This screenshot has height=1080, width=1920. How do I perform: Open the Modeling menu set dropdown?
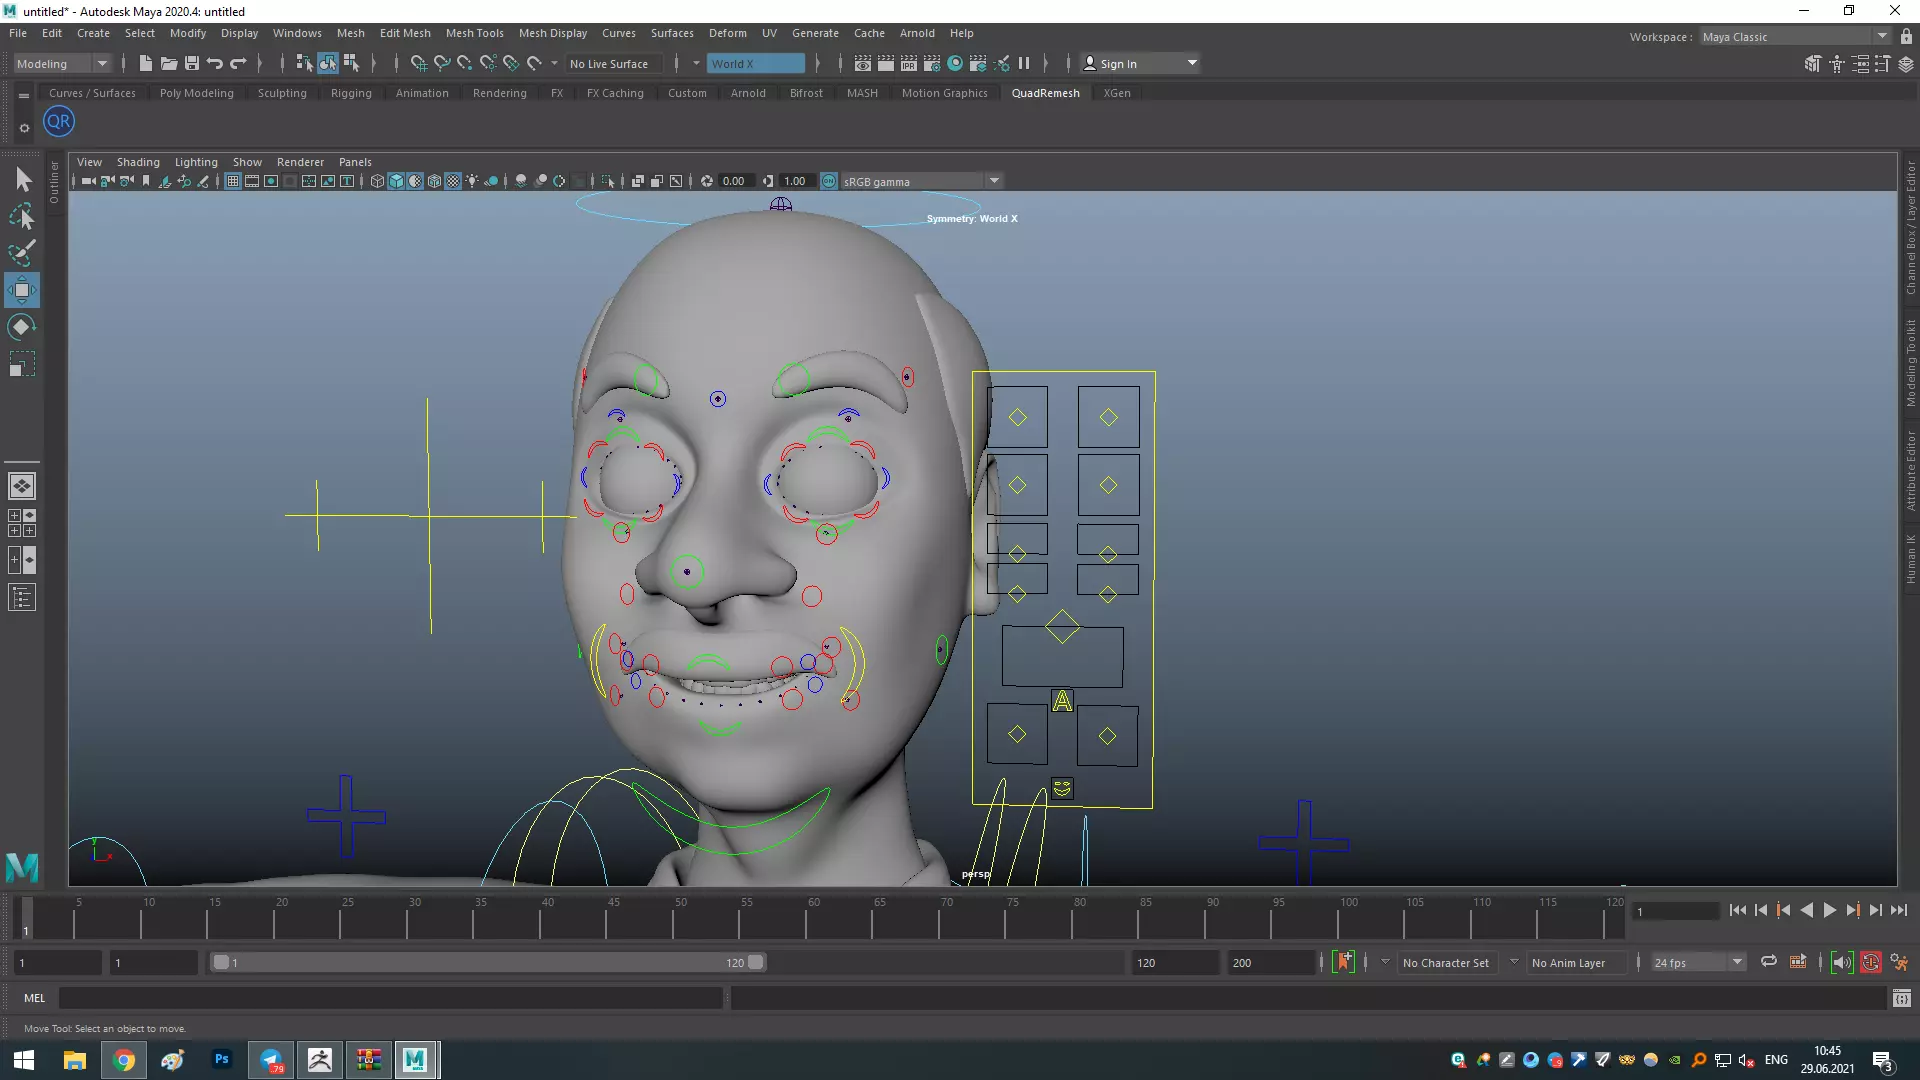click(63, 63)
